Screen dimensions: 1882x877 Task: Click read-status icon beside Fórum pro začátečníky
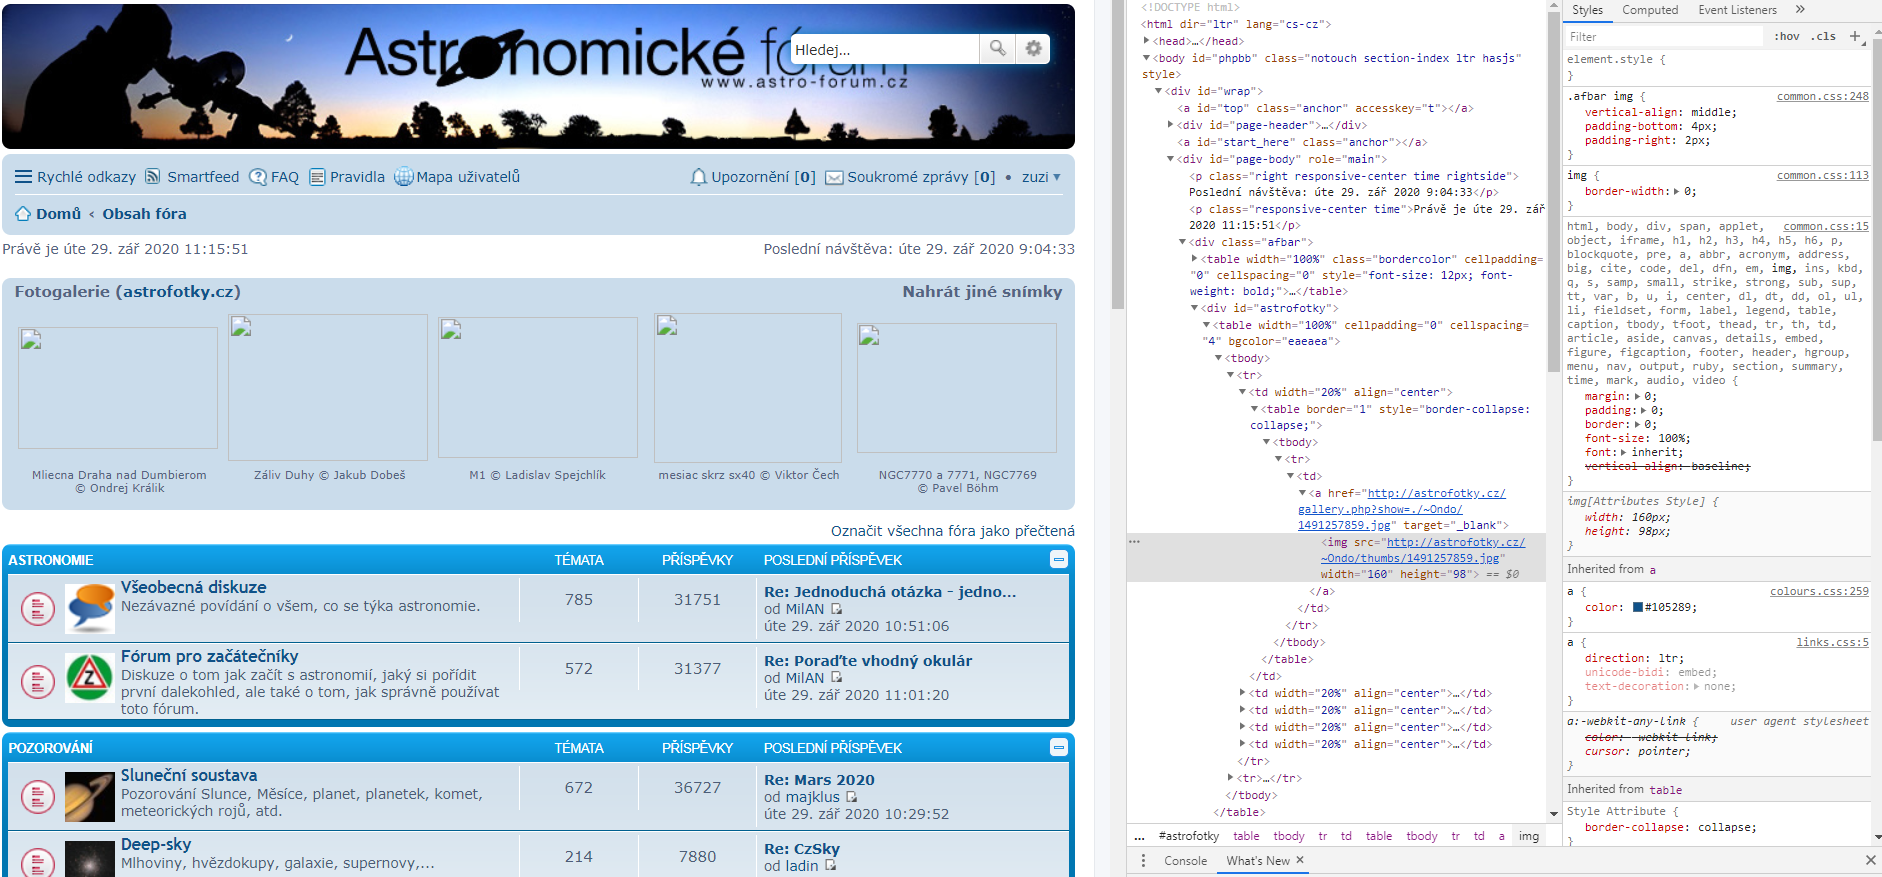[38, 682]
